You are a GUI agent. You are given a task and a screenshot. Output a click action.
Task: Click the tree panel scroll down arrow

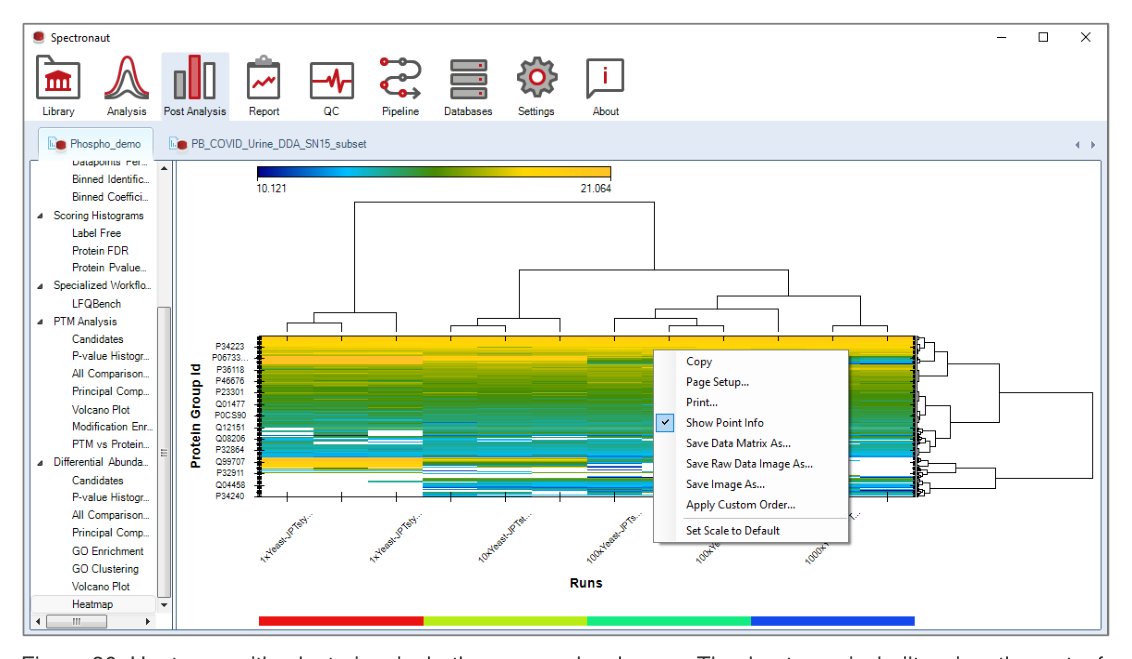click(x=164, y=605)
